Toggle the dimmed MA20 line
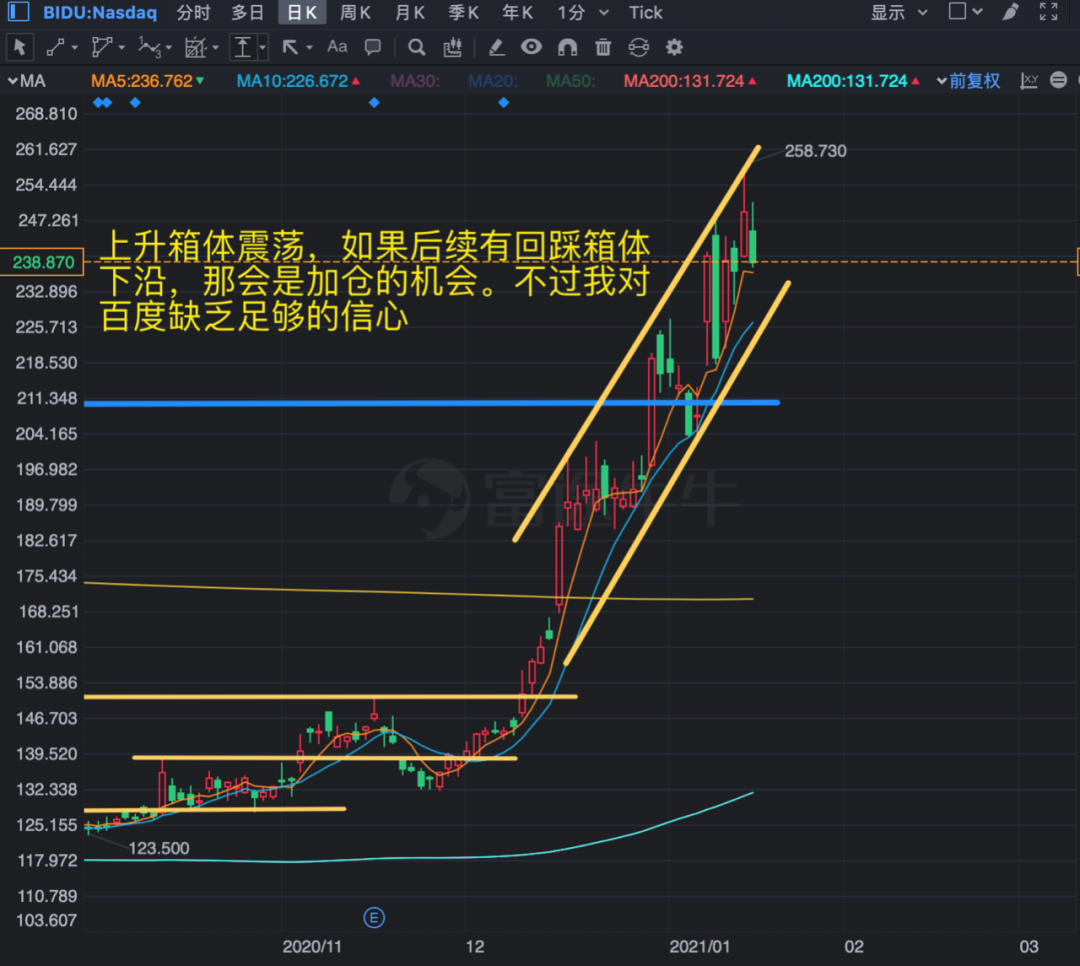 pos(492,81)
